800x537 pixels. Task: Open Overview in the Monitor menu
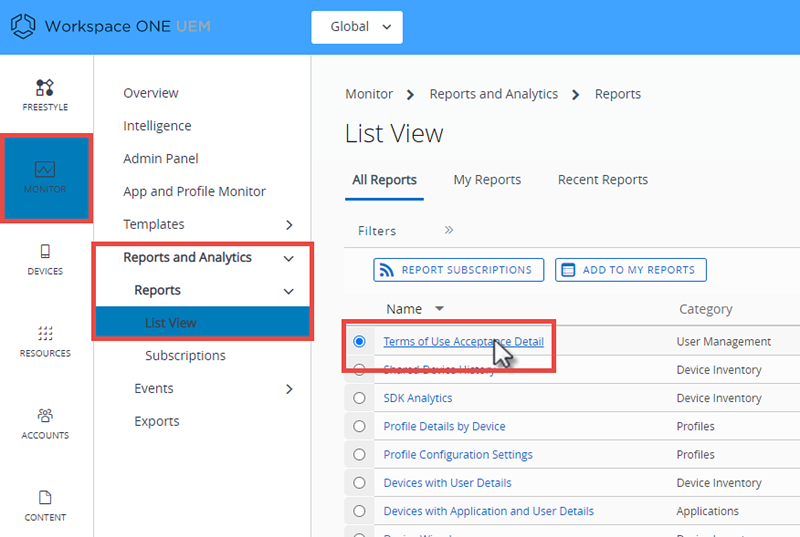(x=151, y=93)
